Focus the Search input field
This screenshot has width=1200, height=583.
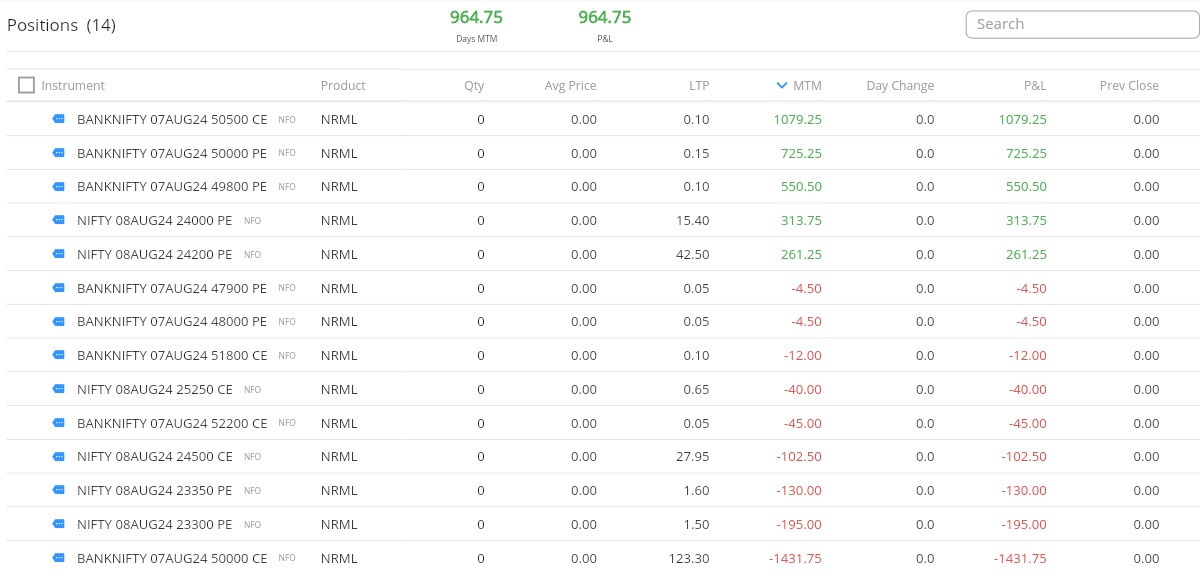[x=1082, y=24]
